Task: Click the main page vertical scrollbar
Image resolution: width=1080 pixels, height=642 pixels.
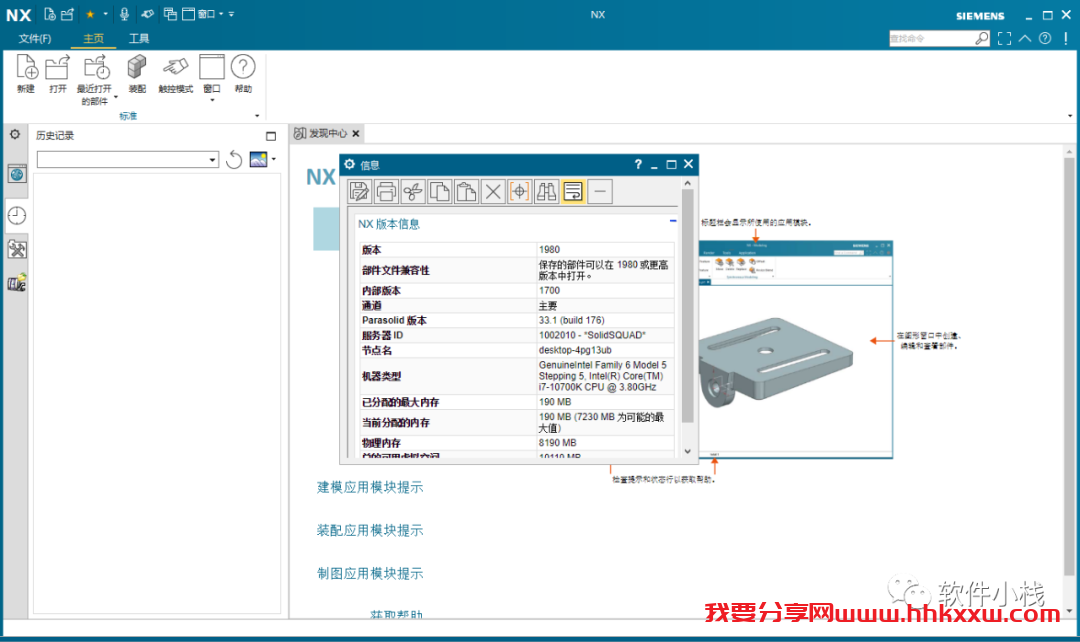Action: point(1069,365)
